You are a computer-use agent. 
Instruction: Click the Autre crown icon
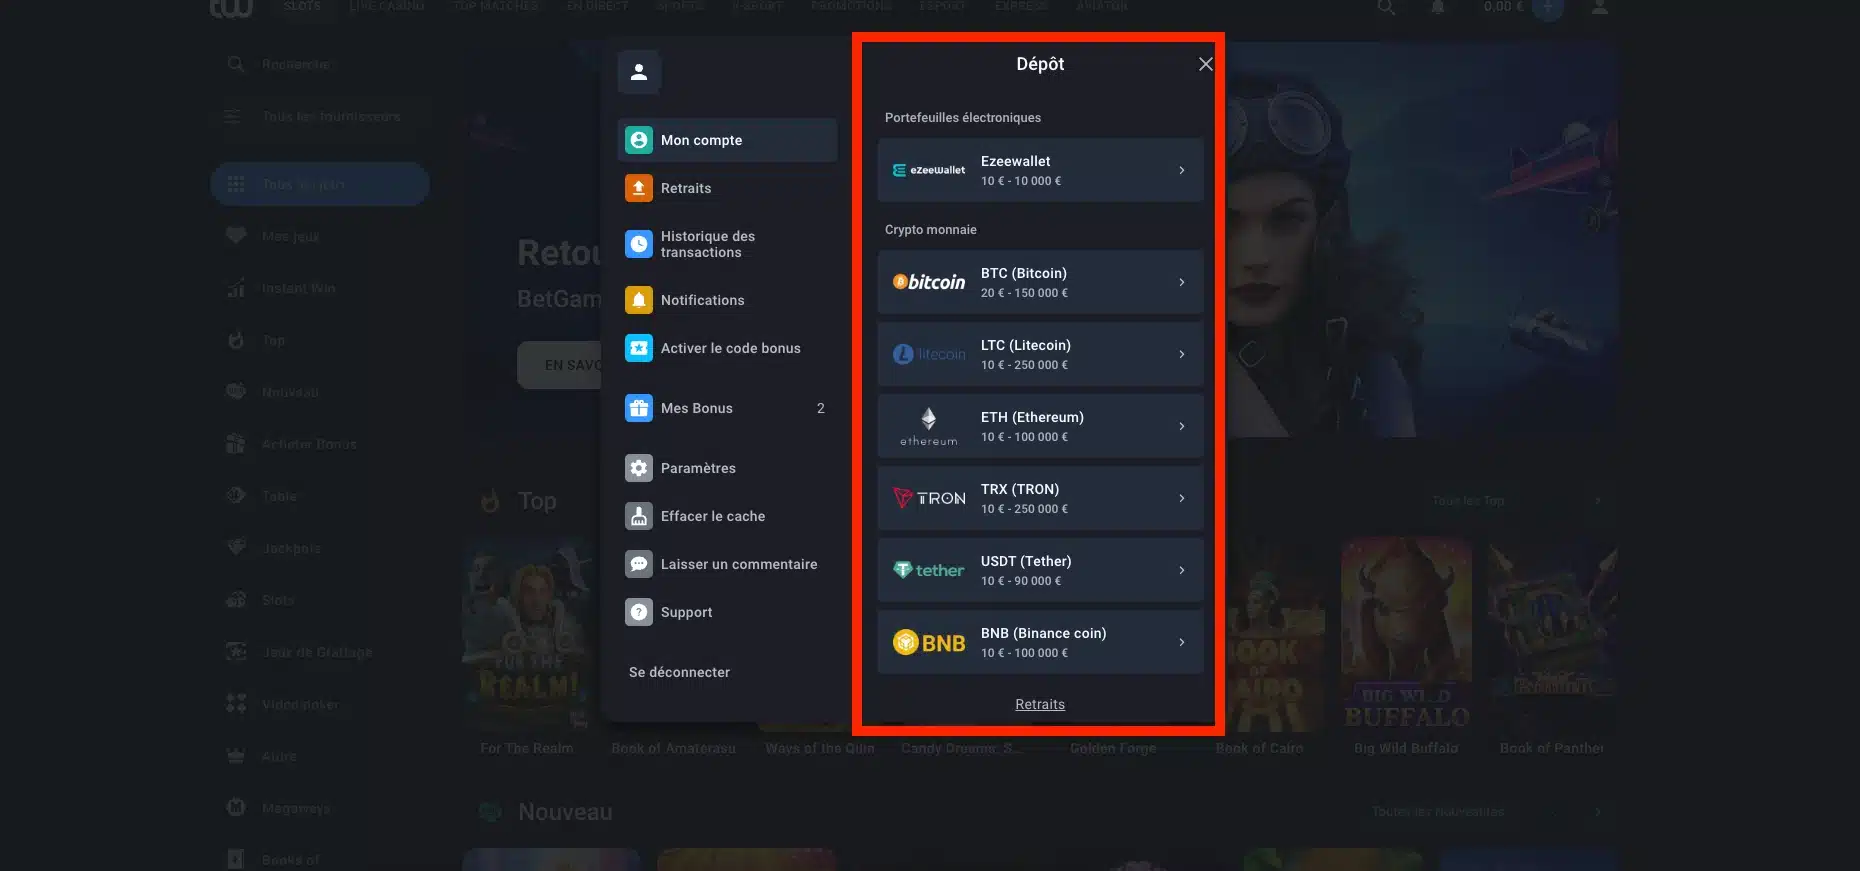coord(236,756)
